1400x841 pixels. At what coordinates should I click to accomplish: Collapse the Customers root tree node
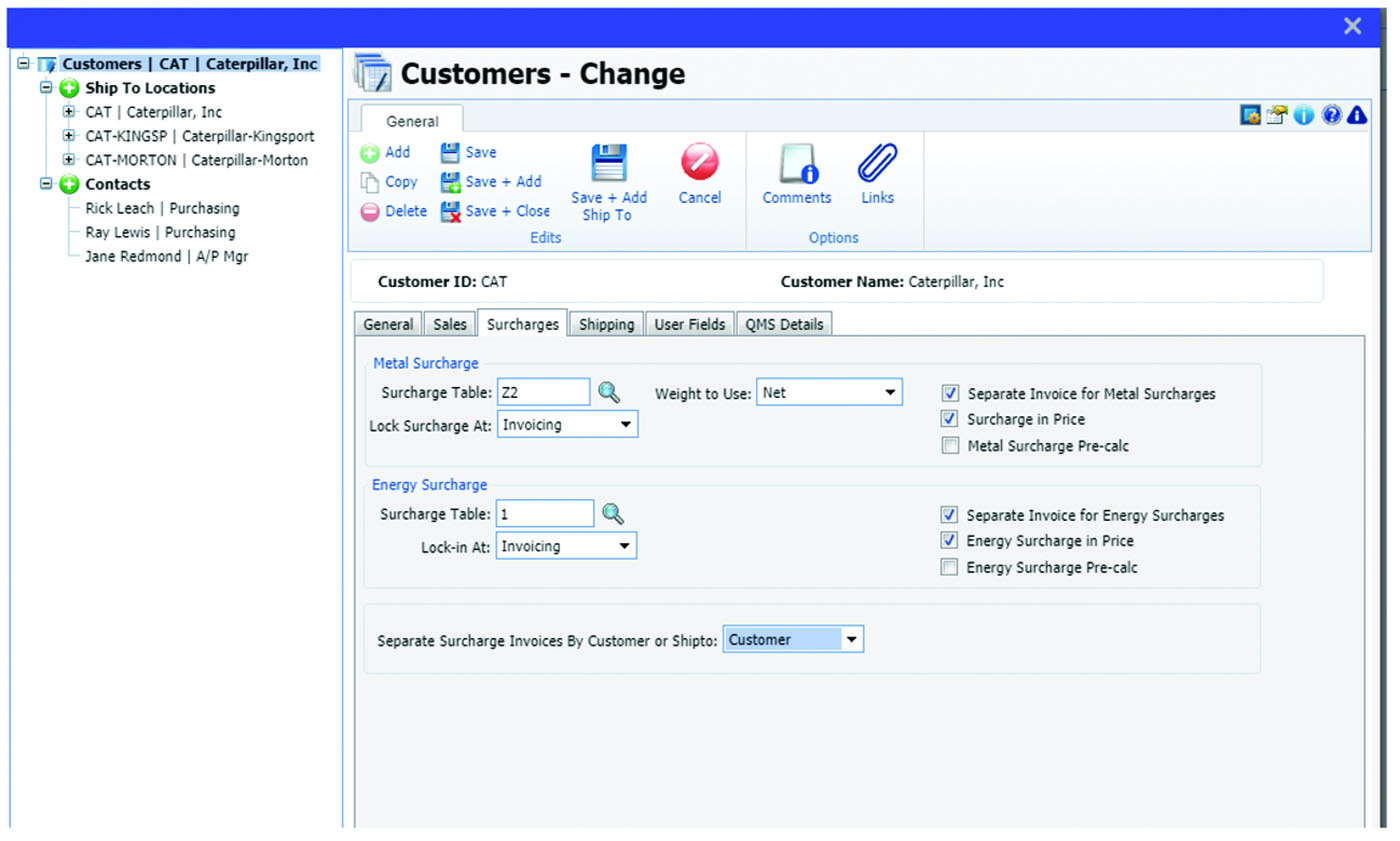23,64
